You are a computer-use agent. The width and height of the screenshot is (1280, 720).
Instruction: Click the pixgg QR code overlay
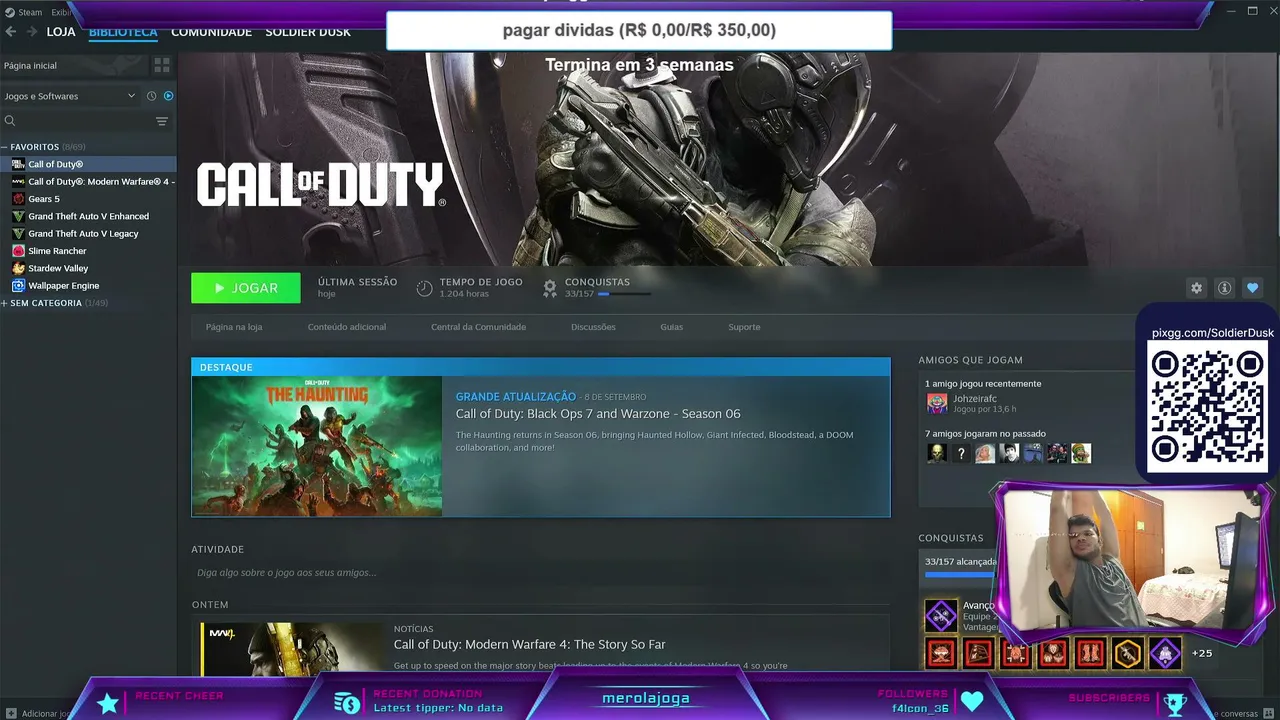1208,407
